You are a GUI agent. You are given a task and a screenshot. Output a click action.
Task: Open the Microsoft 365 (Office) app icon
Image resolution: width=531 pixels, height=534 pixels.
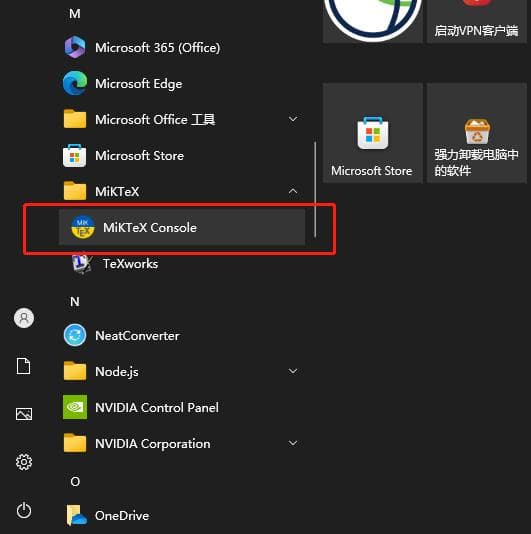(75, 47)
